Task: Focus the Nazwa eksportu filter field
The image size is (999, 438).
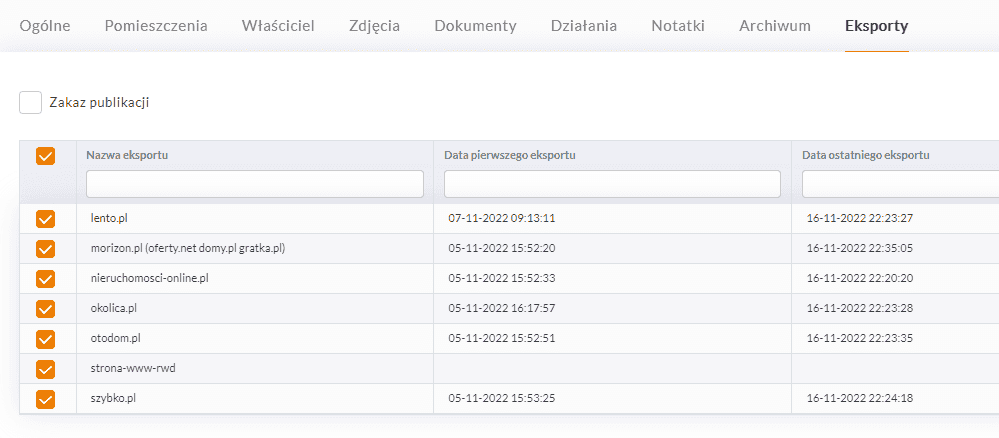Action: [x=255, y=184]
